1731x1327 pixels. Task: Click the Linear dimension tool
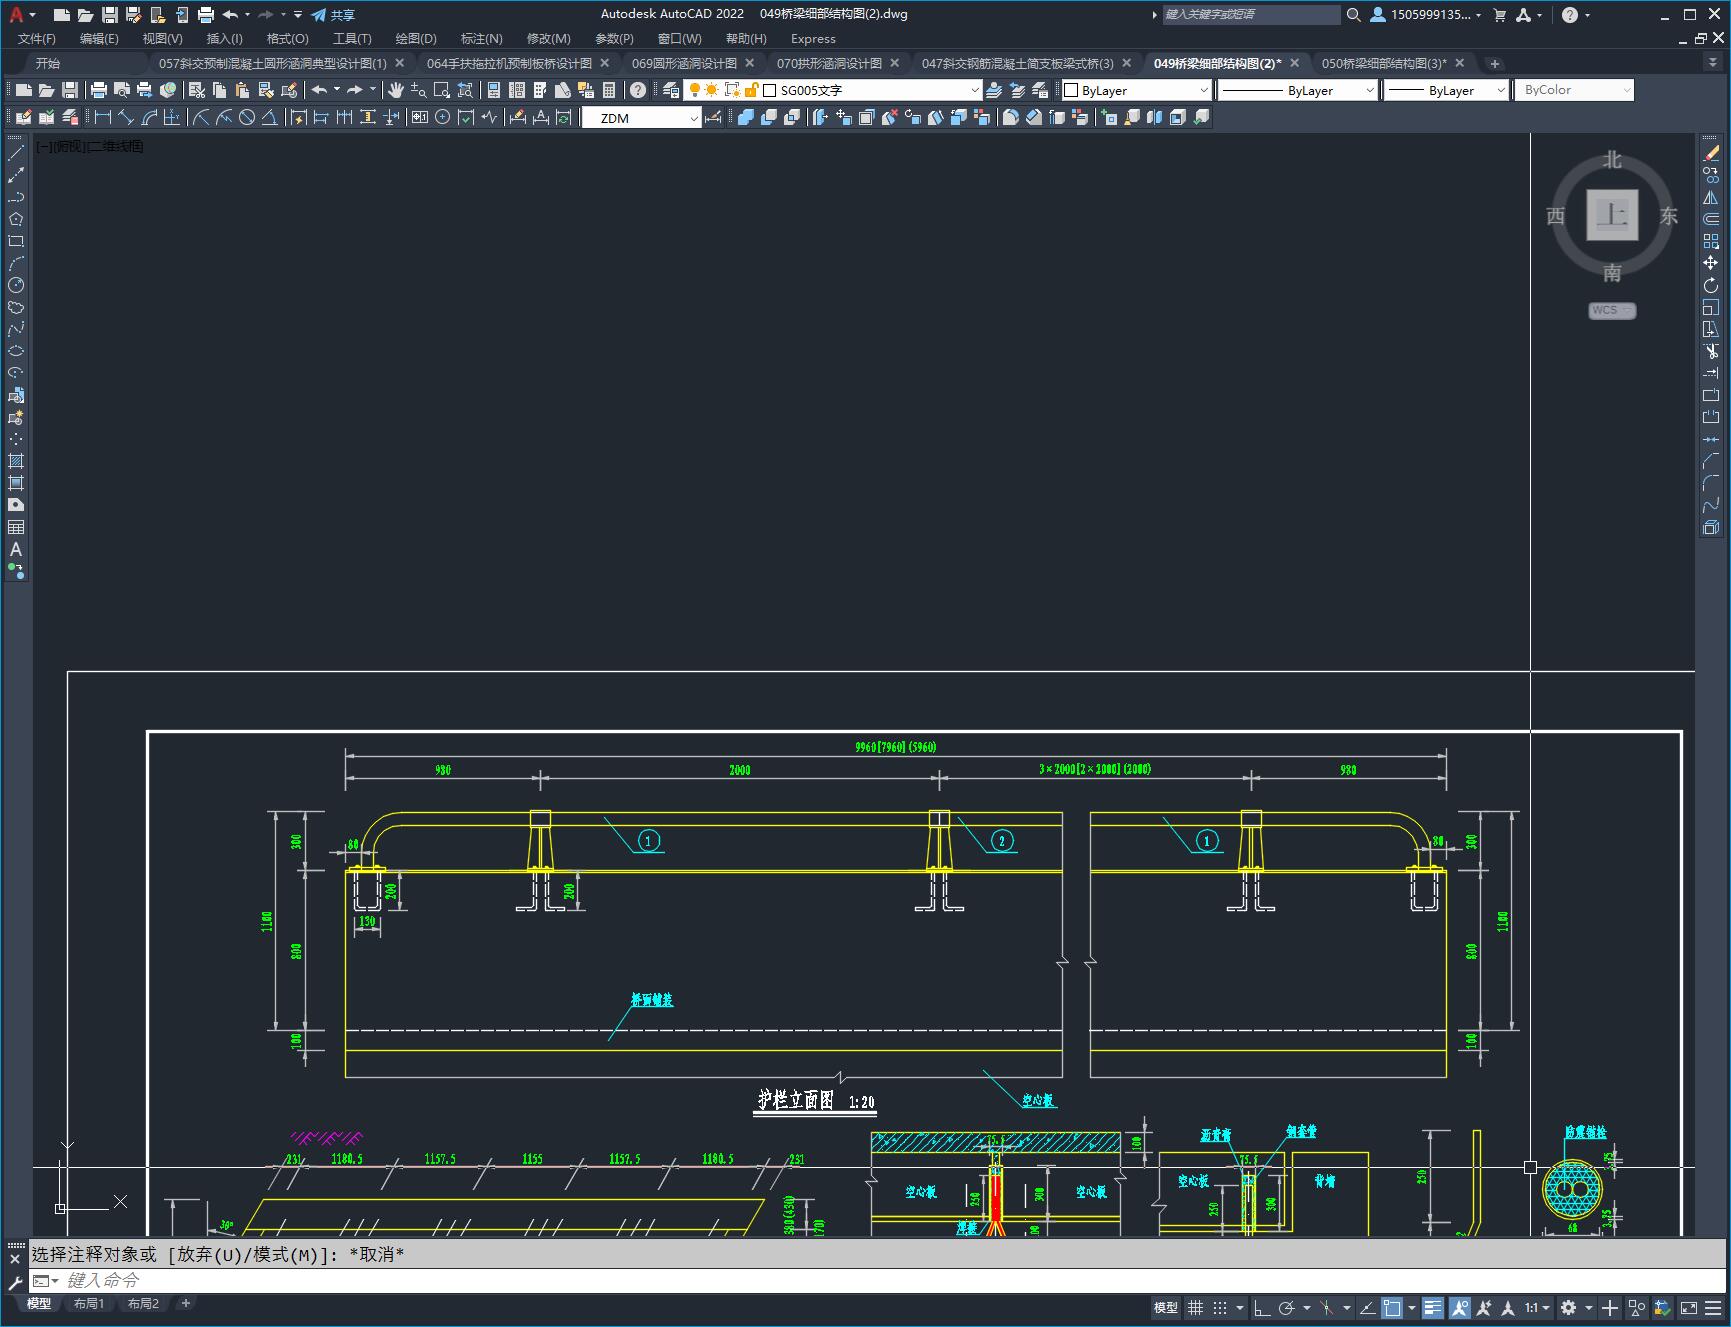pos(103,117)
